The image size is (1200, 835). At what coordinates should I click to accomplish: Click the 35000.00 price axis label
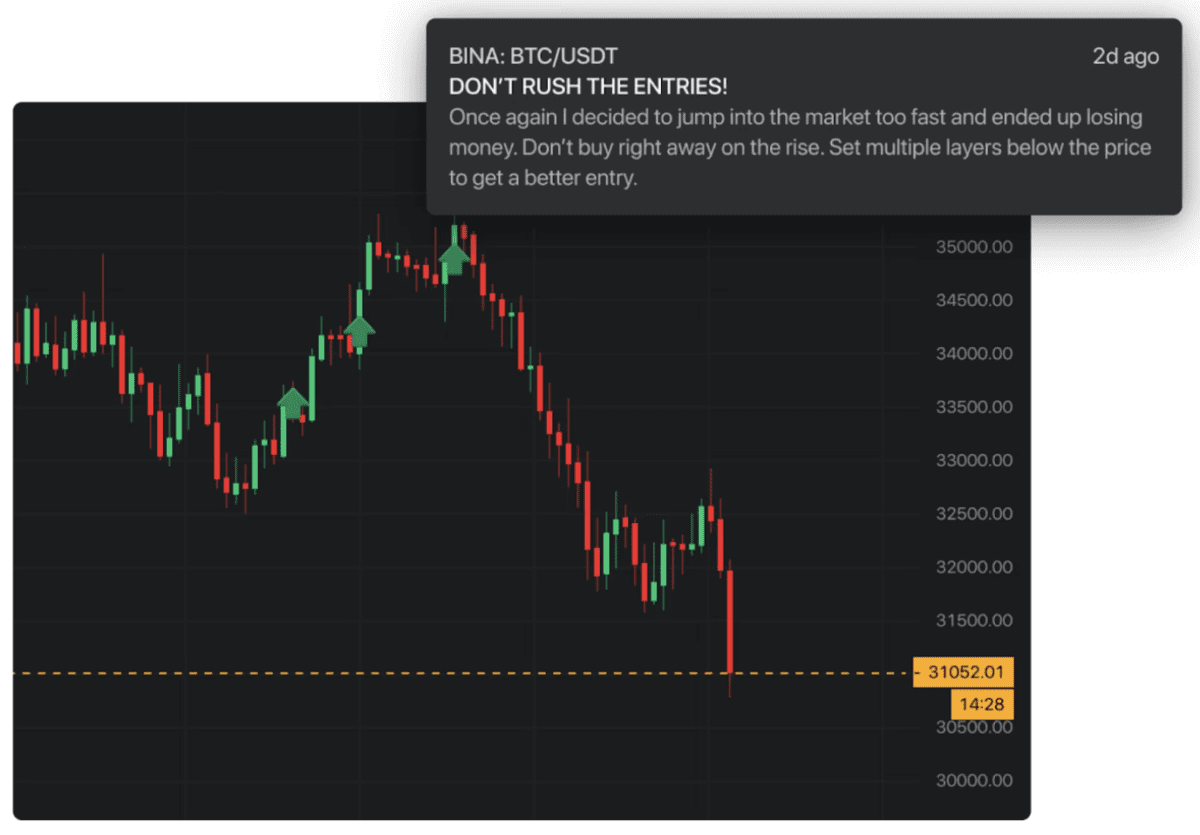[x=971, y=246]
